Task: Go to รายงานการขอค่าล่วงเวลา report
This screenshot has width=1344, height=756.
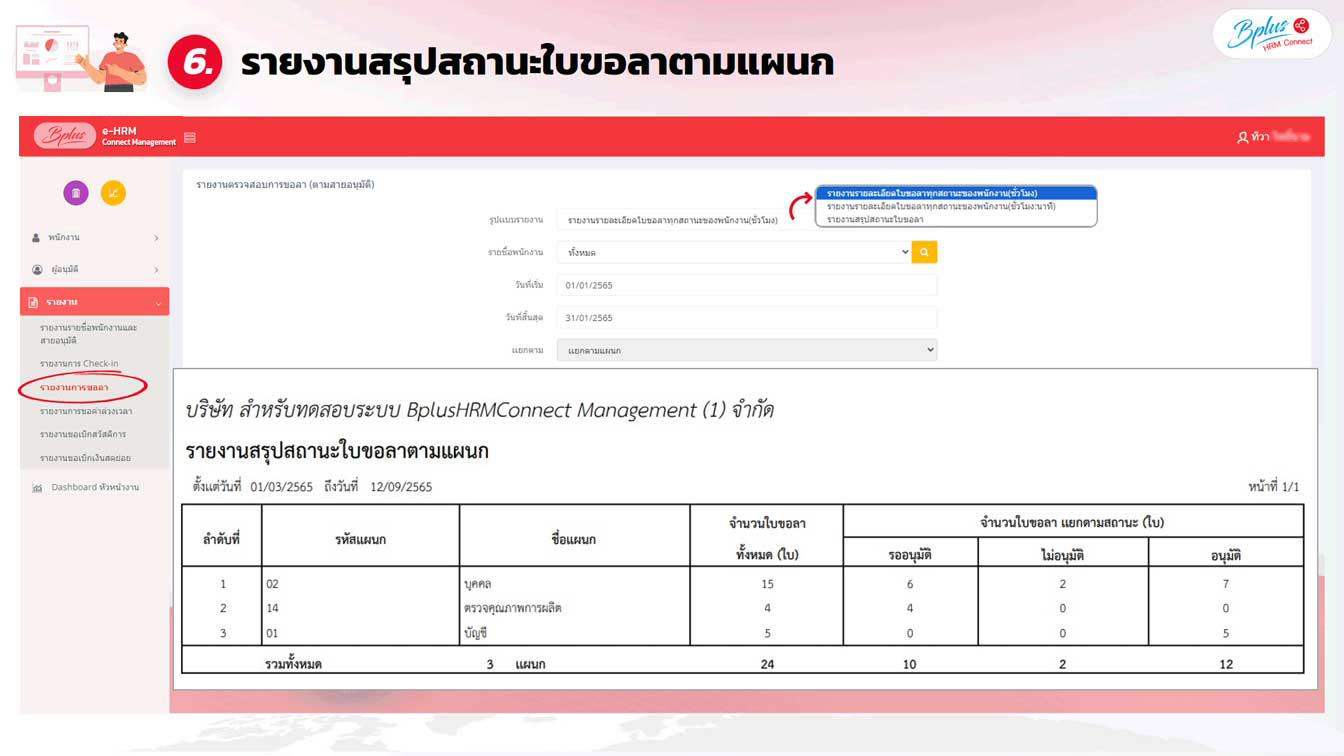Action: point(86,411)
